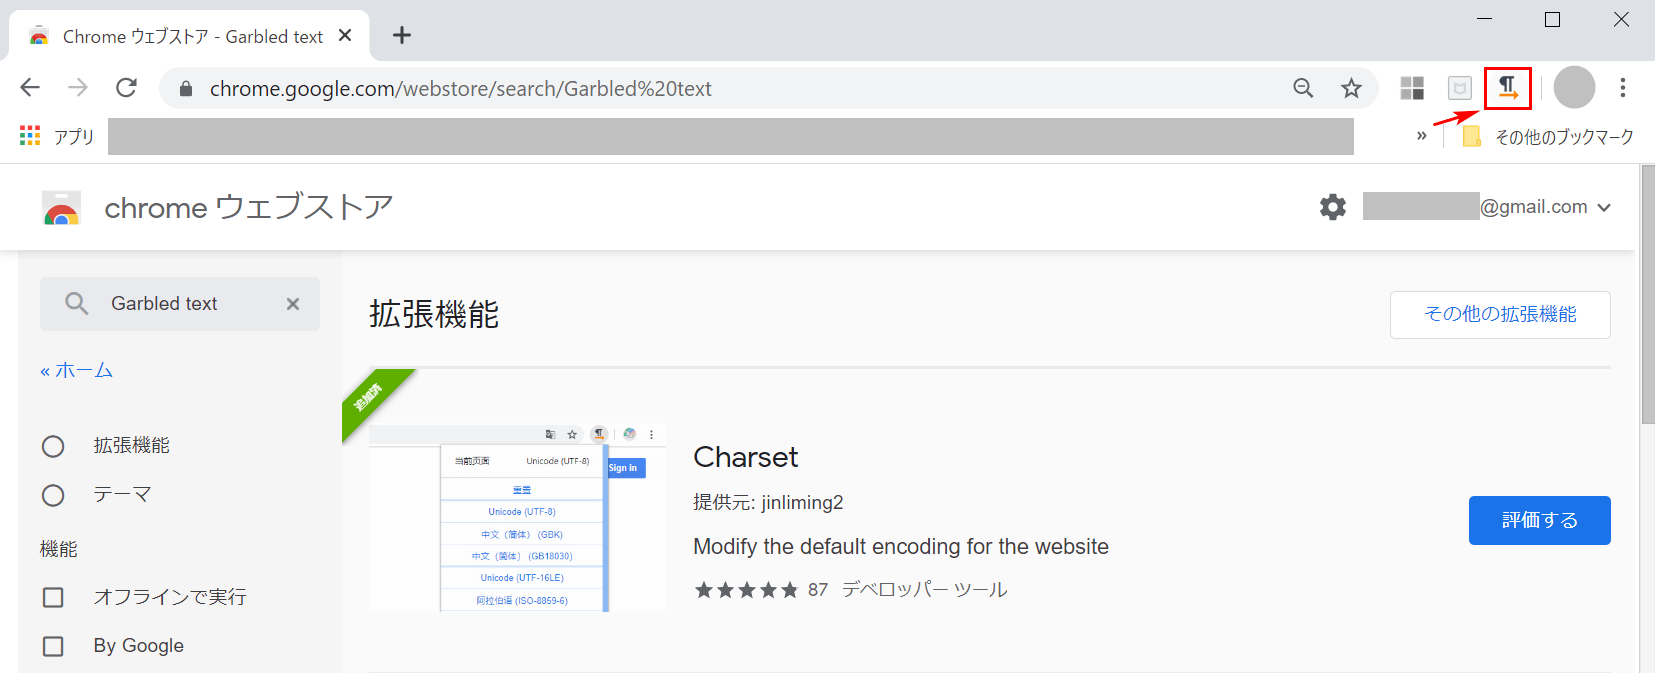
Task: Enable the By Google checkbox
Action: tap(53, 646)
